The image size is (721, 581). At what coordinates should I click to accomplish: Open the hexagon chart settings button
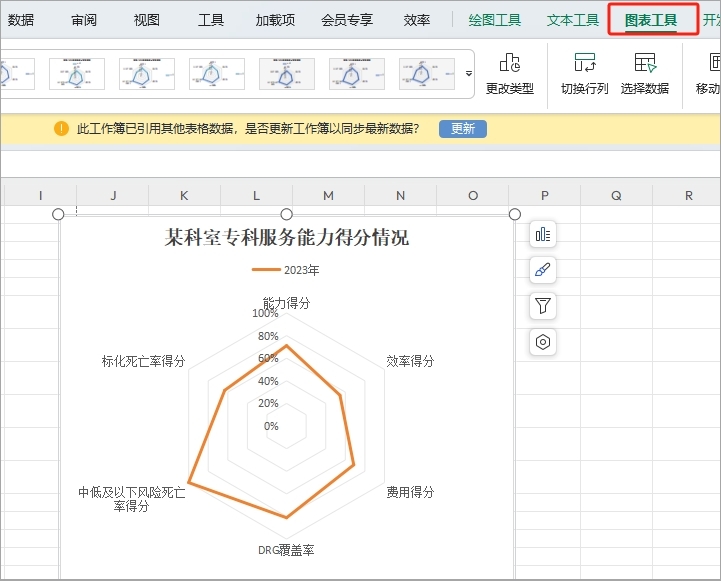[543, 342]
